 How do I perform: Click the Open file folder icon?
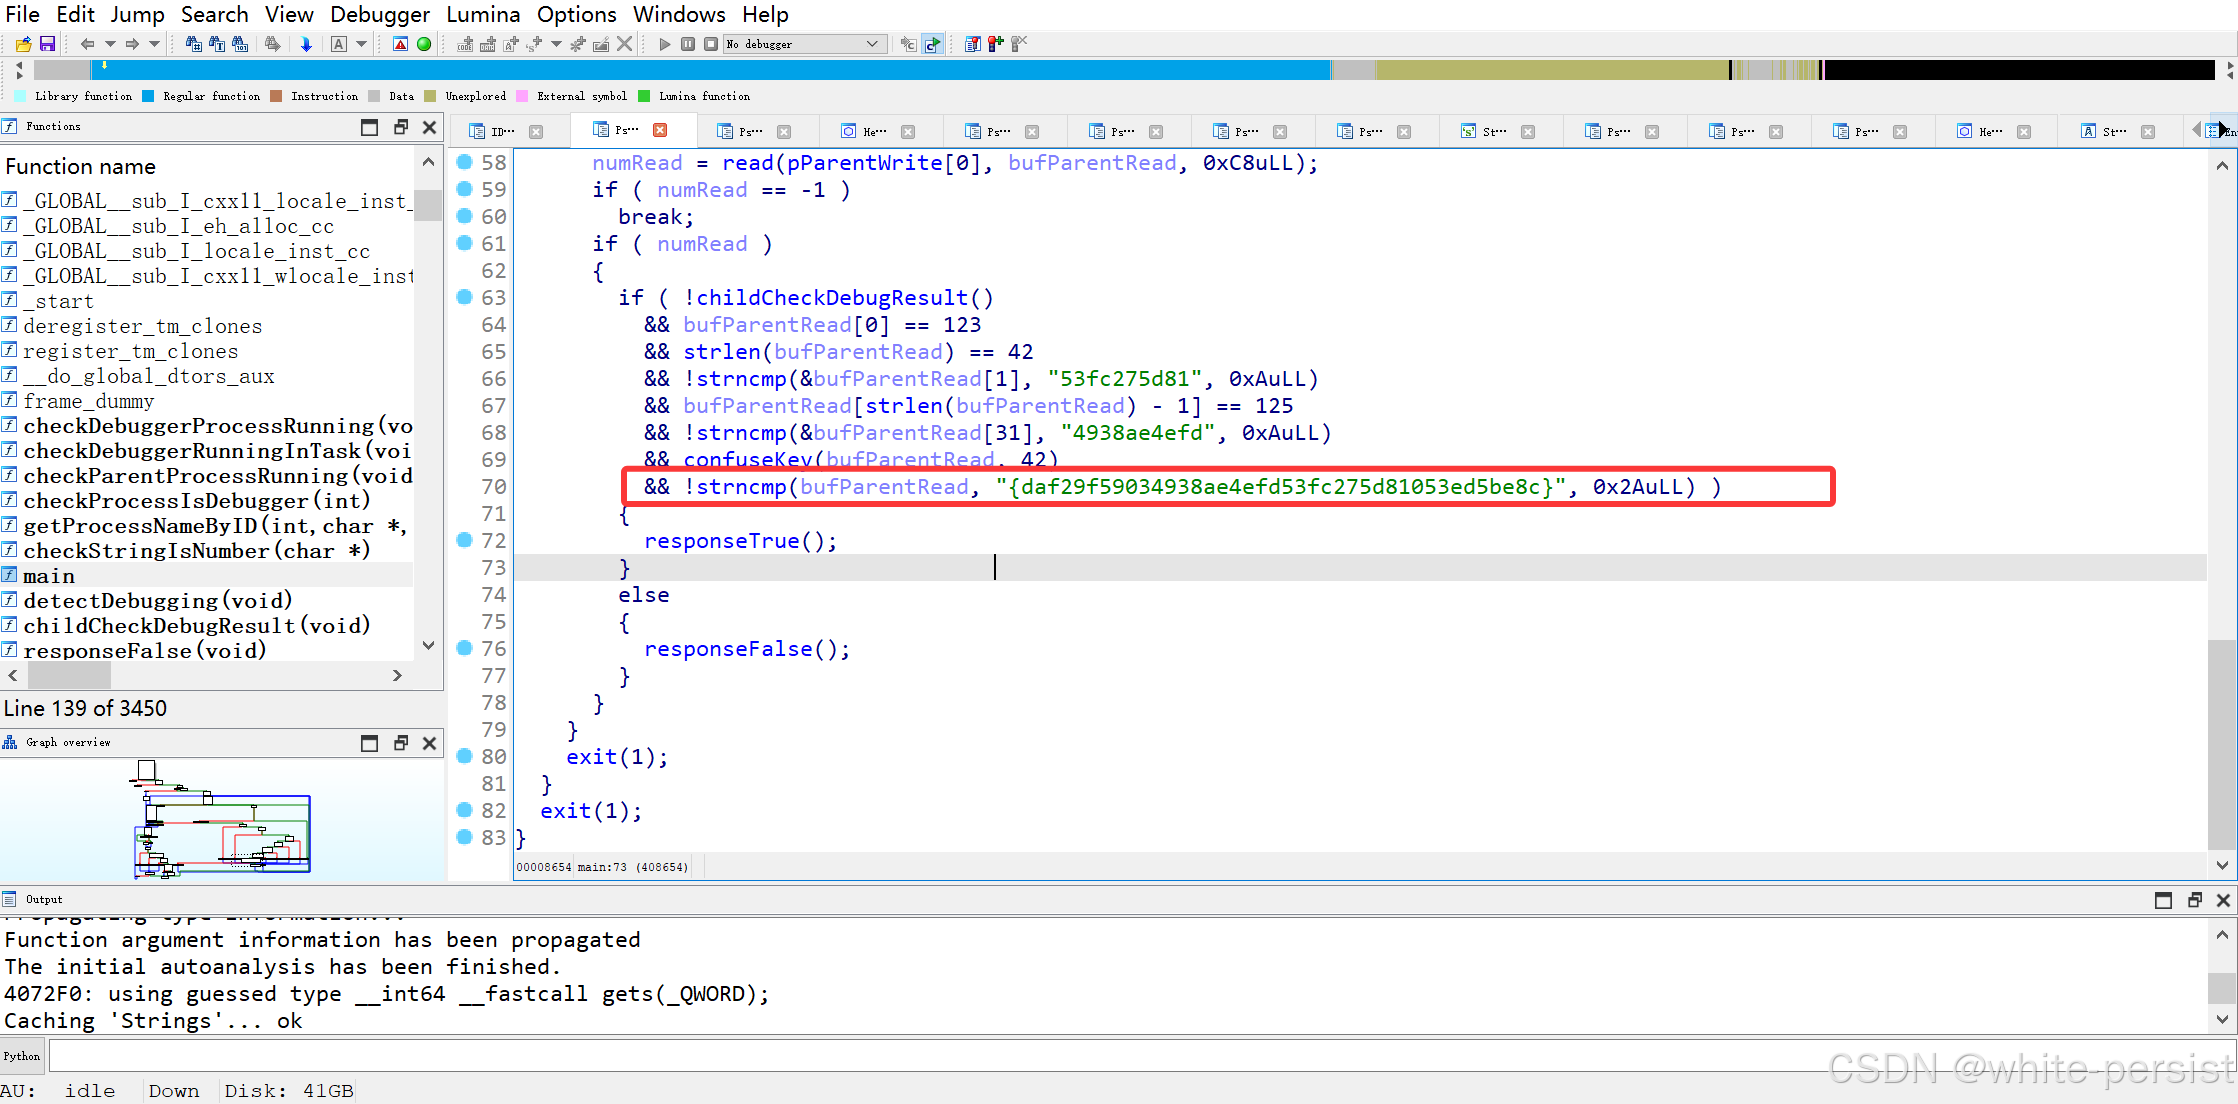(x=23, y=44)
